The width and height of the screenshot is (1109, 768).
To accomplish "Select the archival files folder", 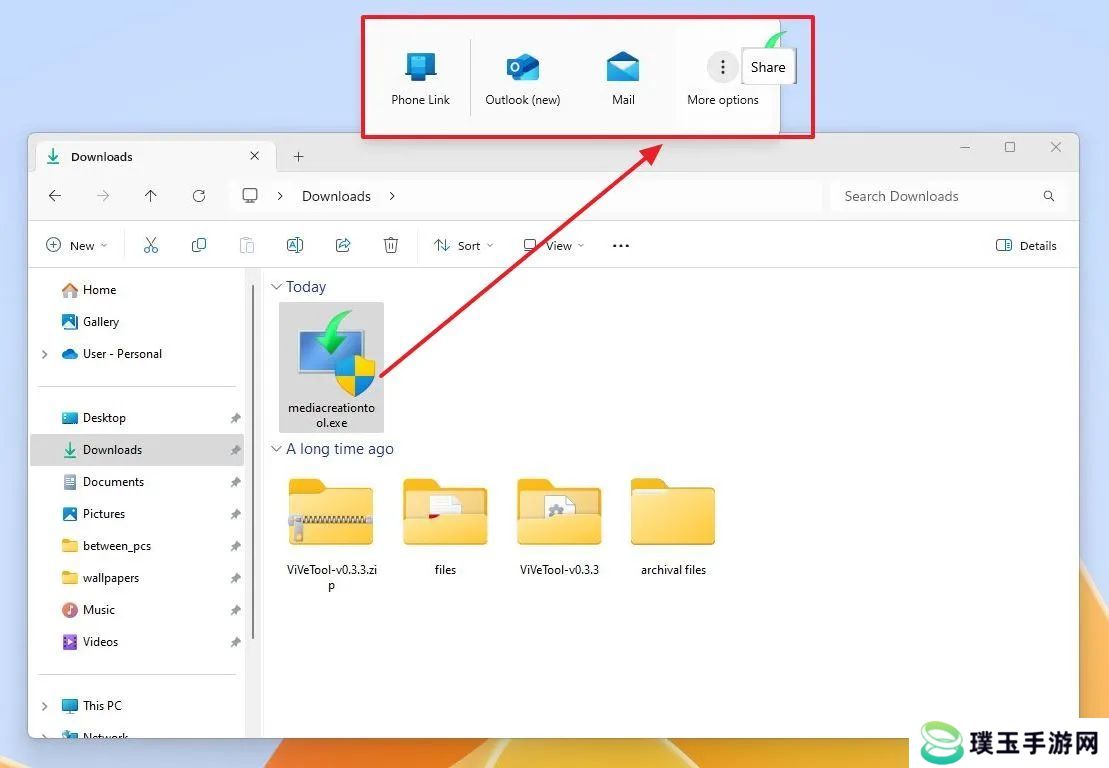I will (x=673, y=528).
